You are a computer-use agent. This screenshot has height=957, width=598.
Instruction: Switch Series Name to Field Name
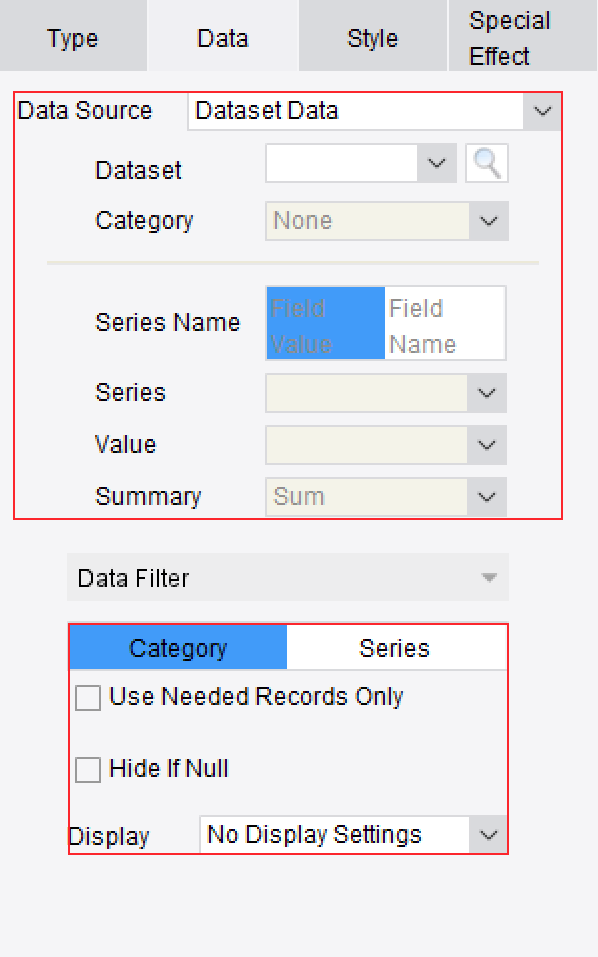pos(444,322)
